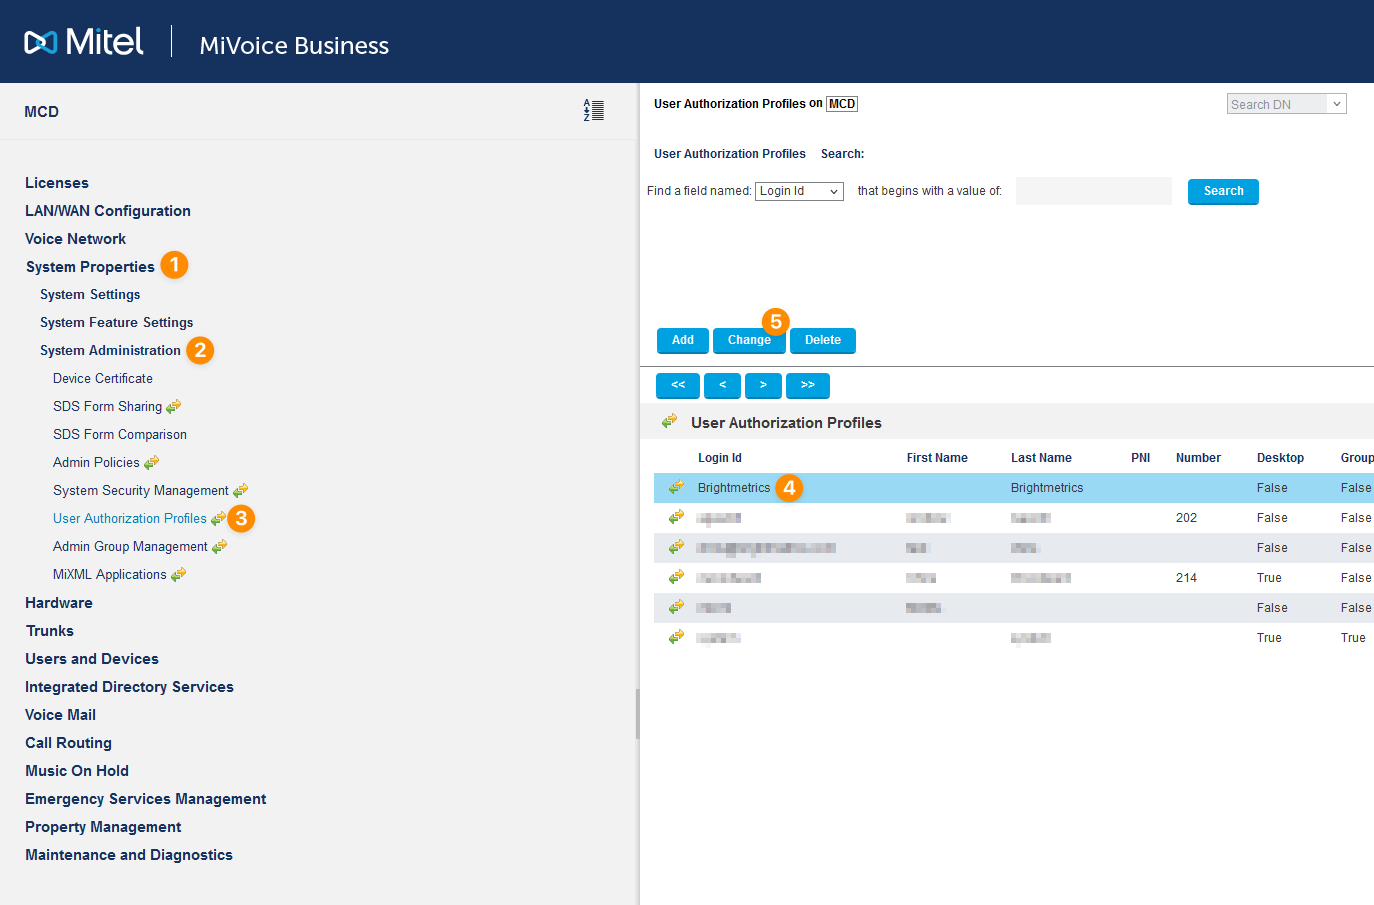Click the number 202 cell
The image size is (1374, 905).
click(1186, 518)
